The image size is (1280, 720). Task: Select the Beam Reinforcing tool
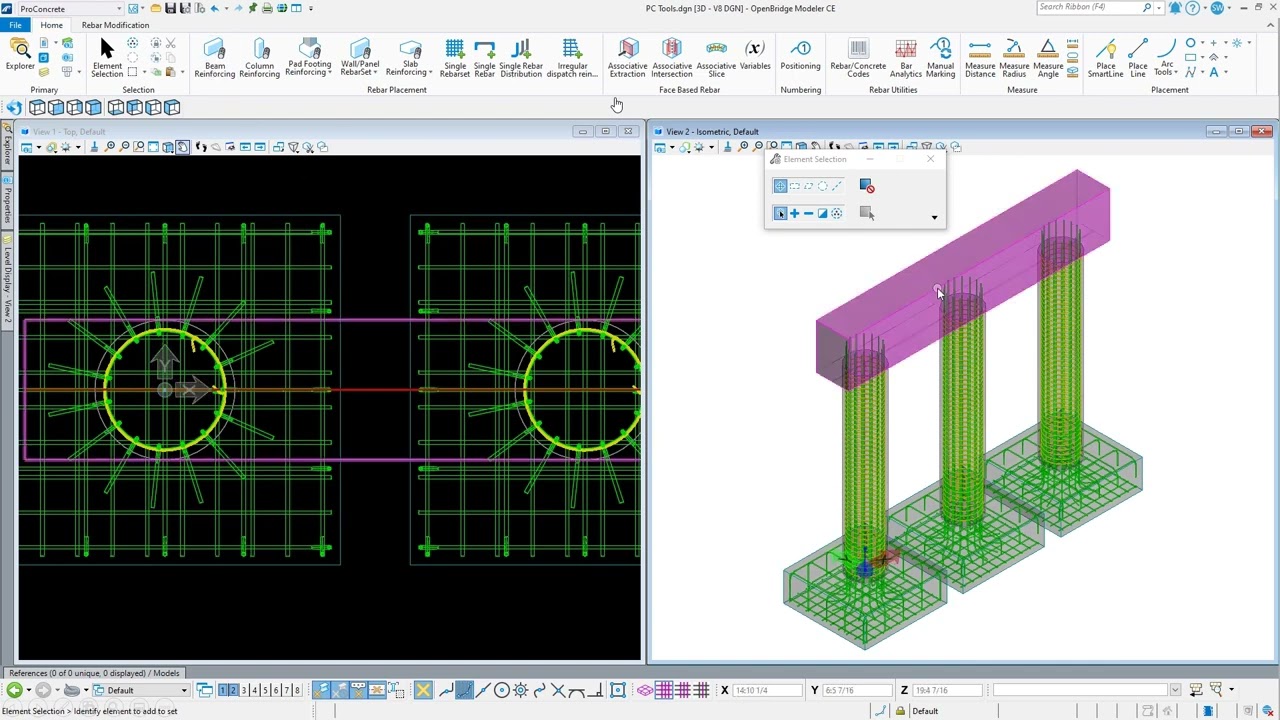point(214,58)
